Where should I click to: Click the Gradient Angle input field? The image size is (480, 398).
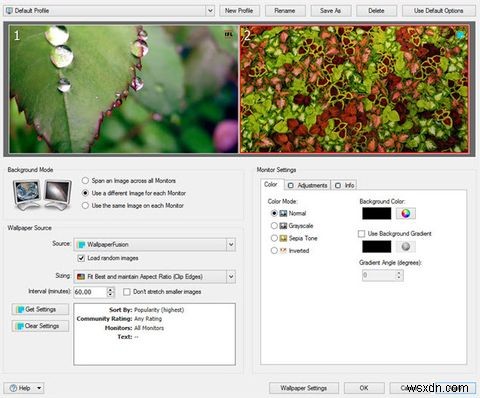pos(378,275)
